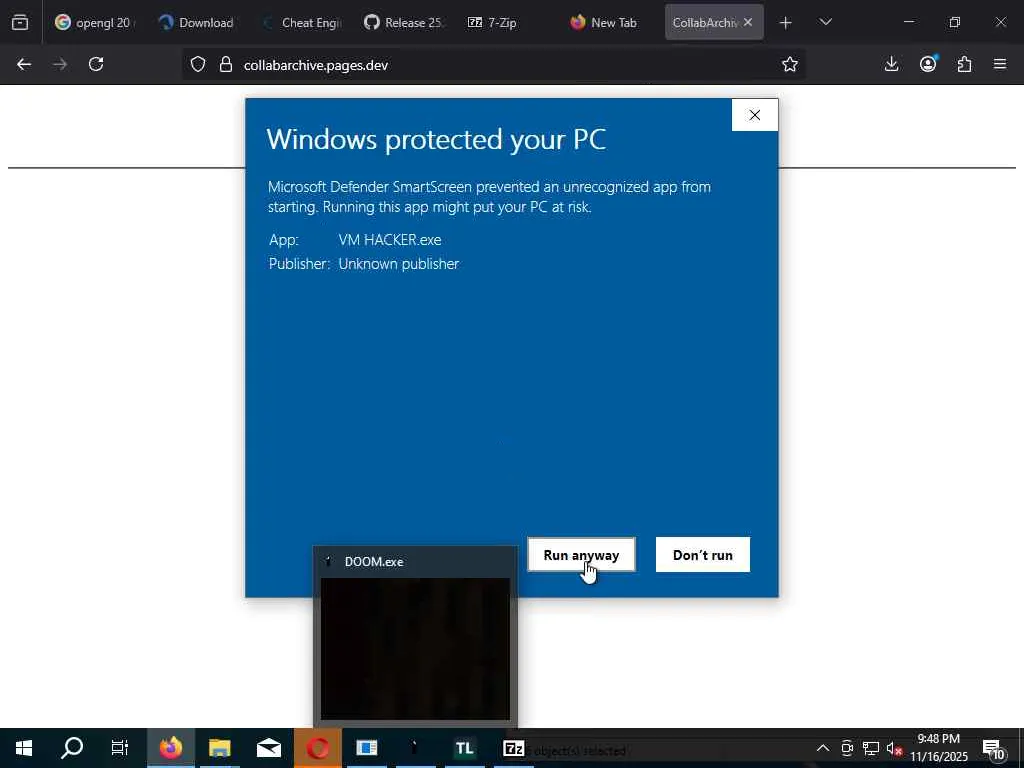Show hidden system tray icons

coord(823,748)
